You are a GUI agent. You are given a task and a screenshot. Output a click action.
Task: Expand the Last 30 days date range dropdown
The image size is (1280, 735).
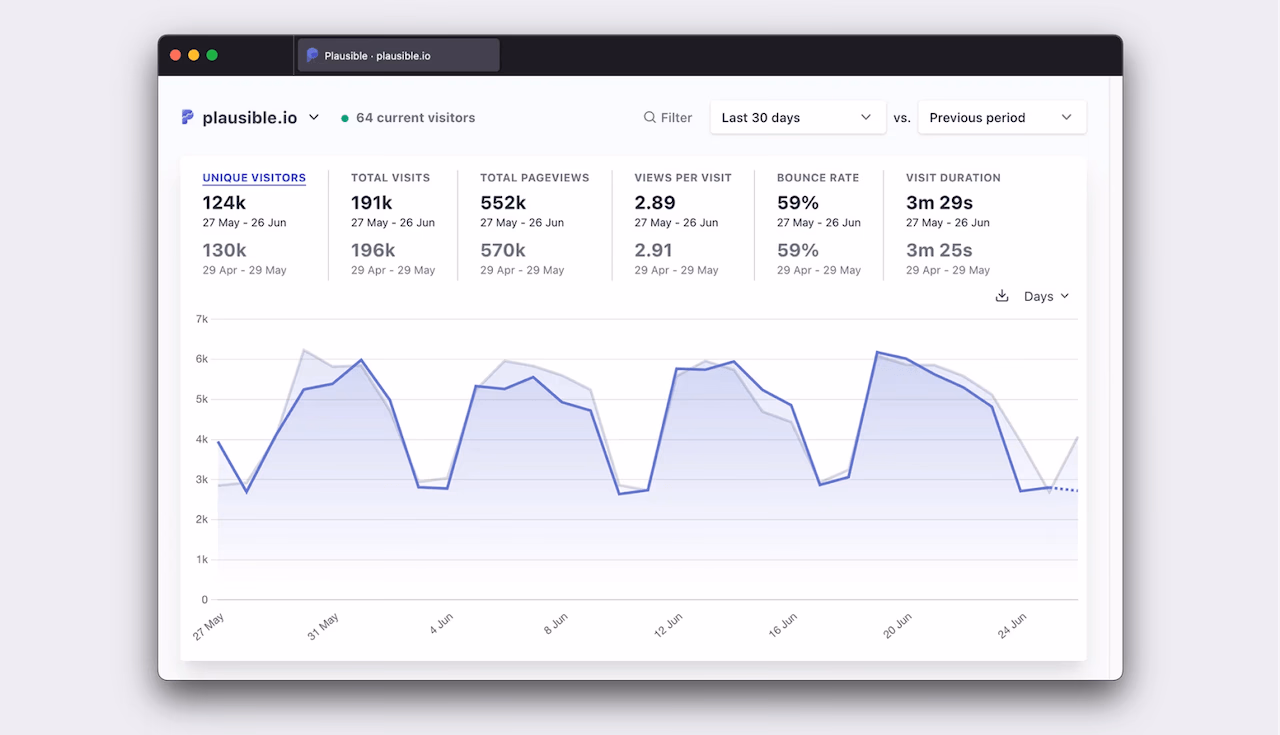pyautogui.click(x=798, y=117)
